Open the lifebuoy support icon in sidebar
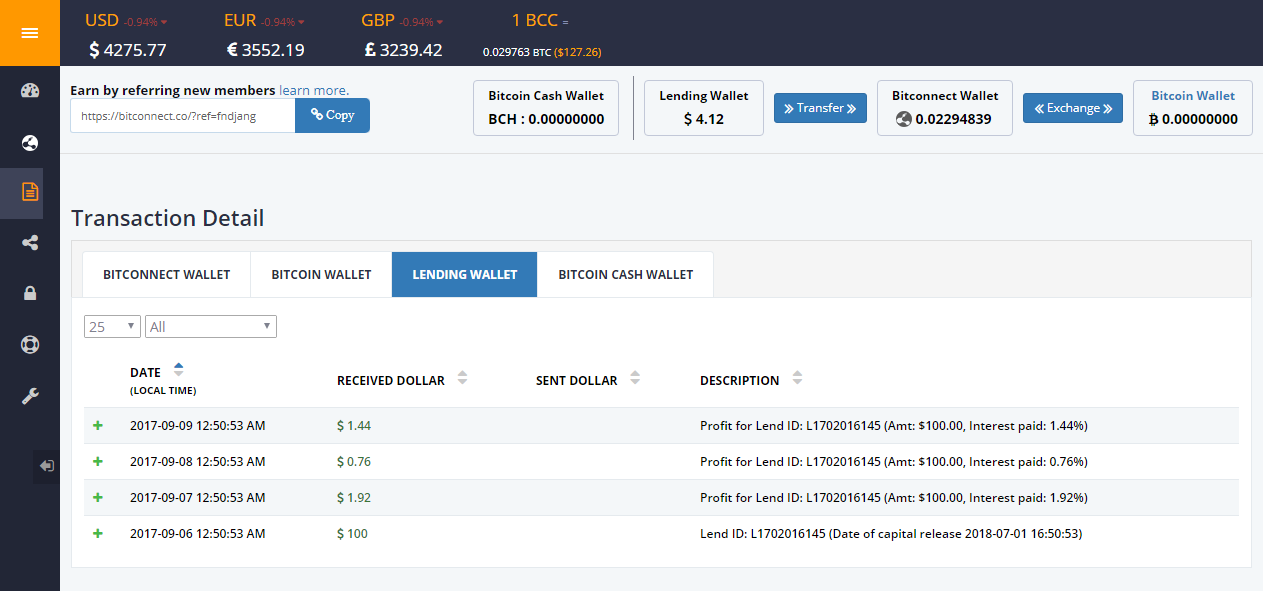Viewport: 1263px width, 591px height. (x=30, y=345)
